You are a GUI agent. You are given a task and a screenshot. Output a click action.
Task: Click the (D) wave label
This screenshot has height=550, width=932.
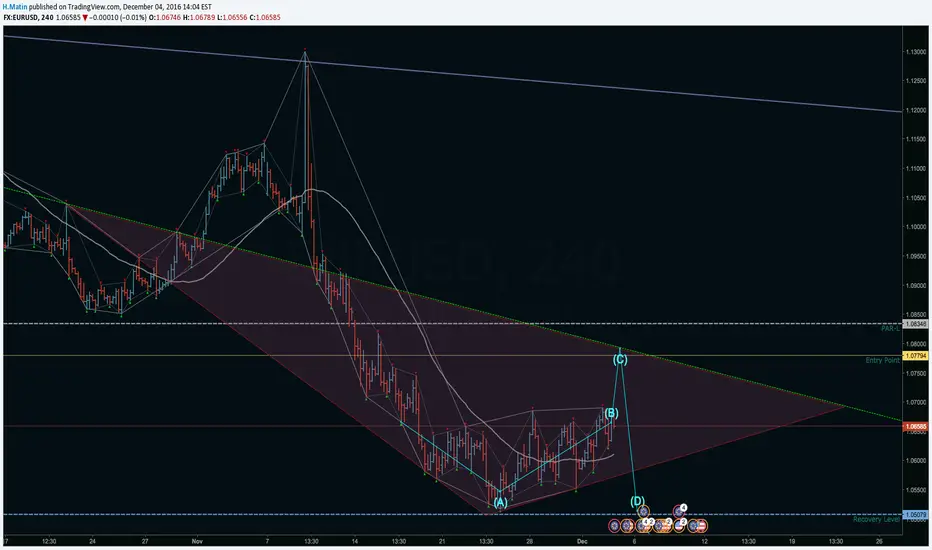pos(638,501)
